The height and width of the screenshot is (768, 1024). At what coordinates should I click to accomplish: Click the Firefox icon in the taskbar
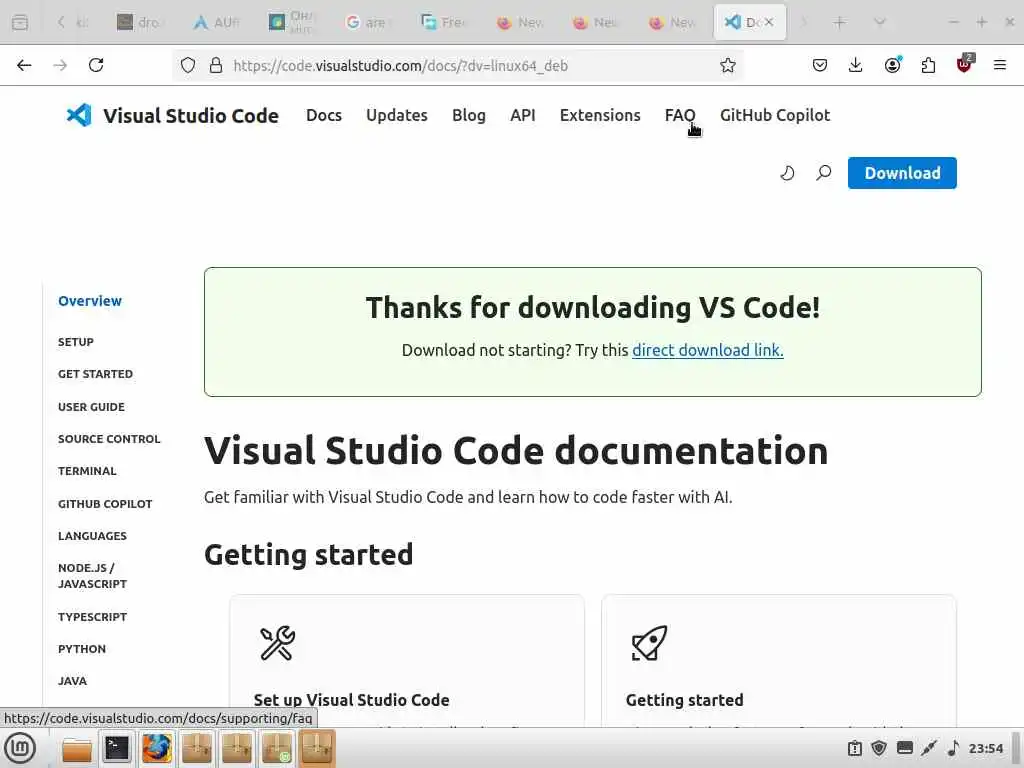[157, 748]
